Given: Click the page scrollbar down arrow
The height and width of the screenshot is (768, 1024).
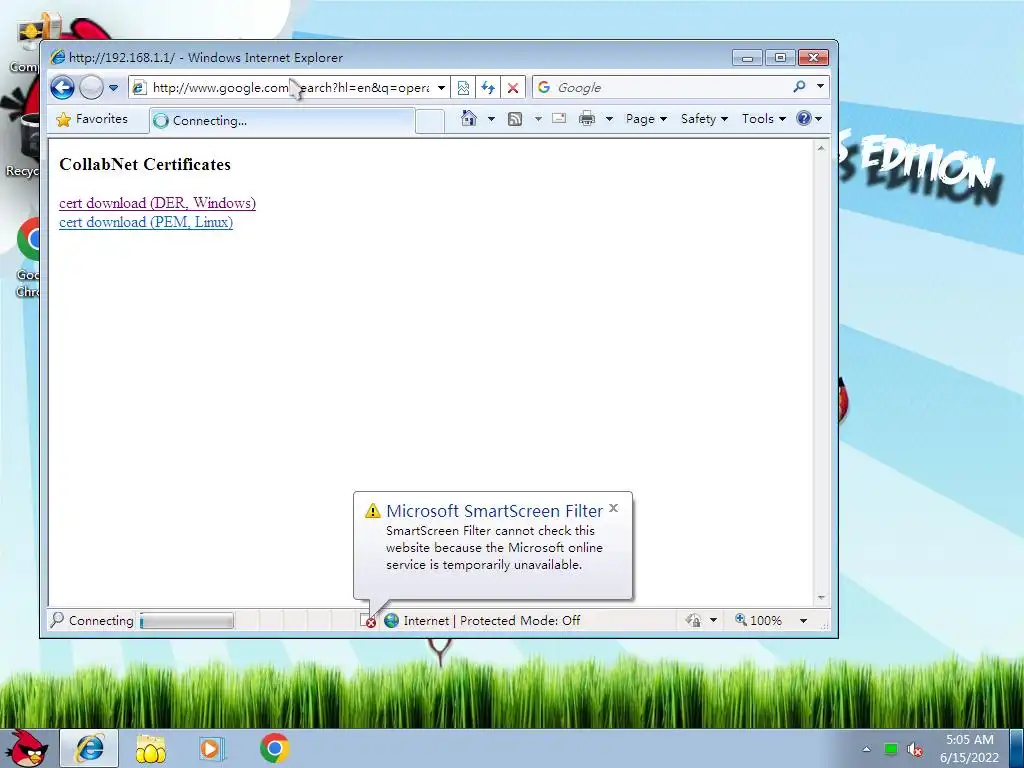Looking at the screenshot, I should click(x=821, y=598).
